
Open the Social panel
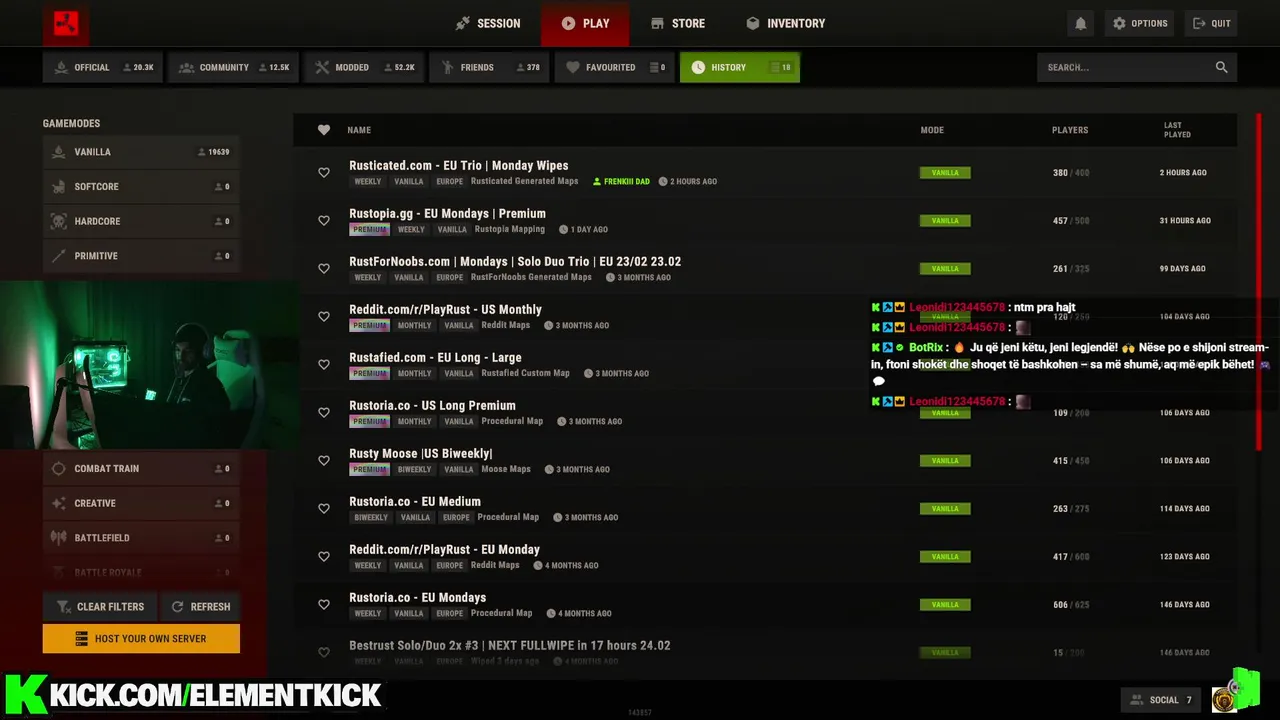1160,700
